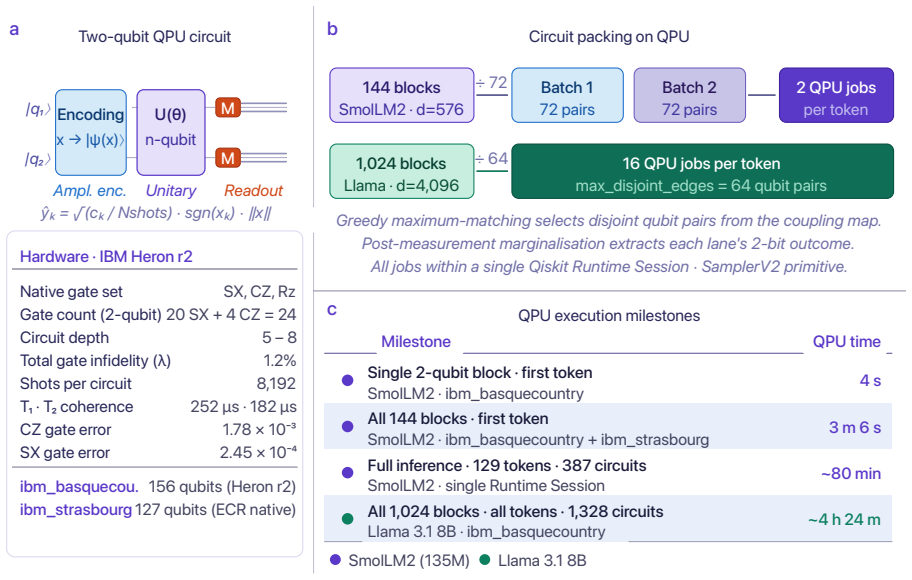Select the 144 blocks SmolLM2 box
Screen dimensions: 912x580
[x=402, y=95]
